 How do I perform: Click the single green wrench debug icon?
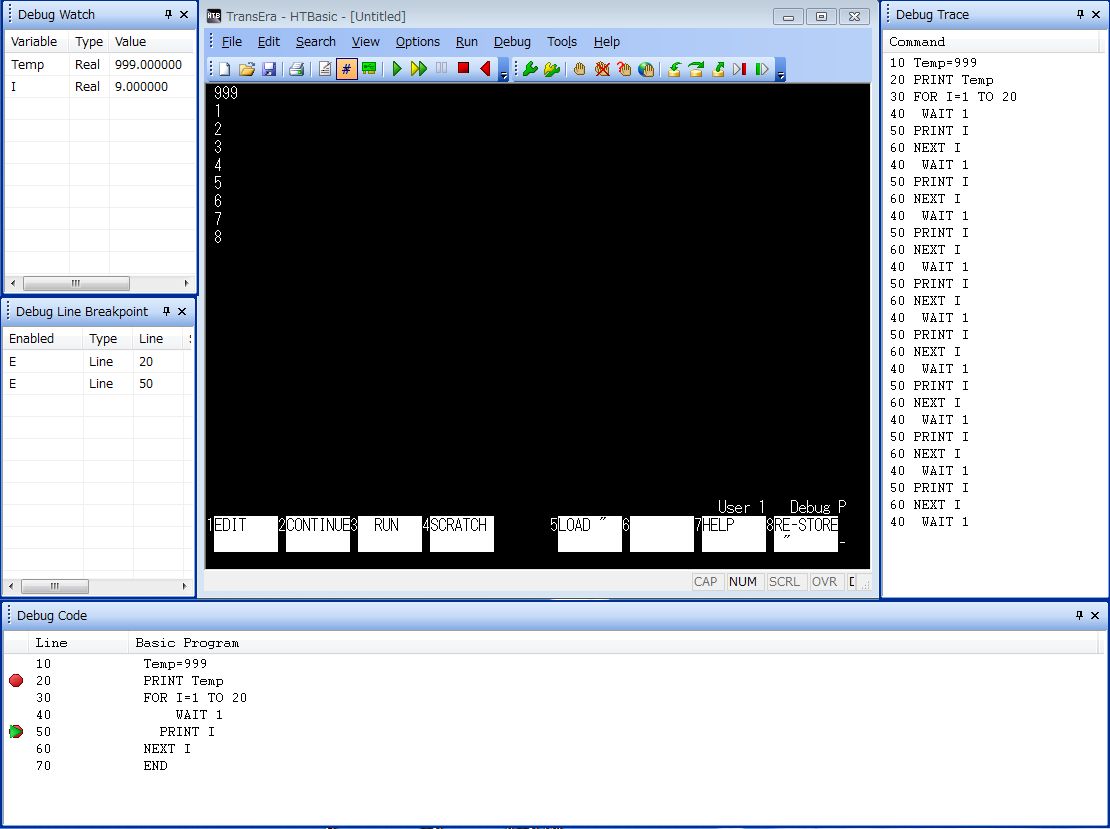click(x=530, y=69)
